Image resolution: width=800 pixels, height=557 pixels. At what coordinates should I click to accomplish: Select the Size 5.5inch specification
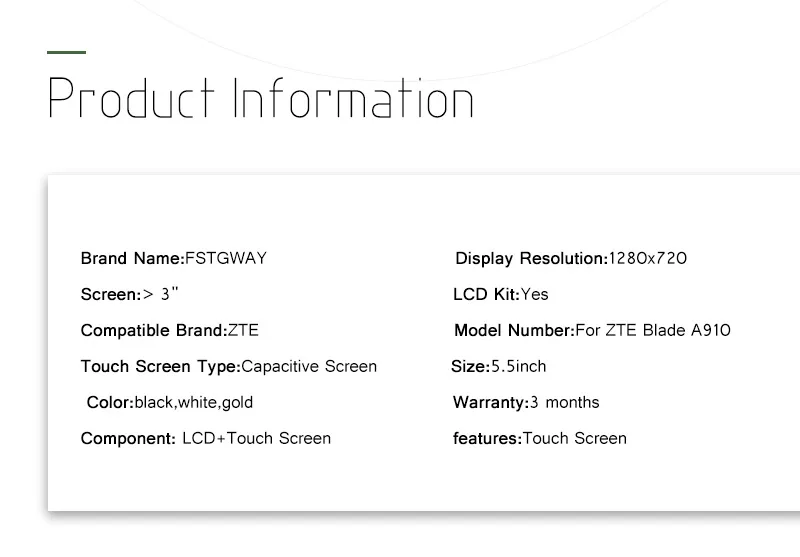tap(498, 367)
